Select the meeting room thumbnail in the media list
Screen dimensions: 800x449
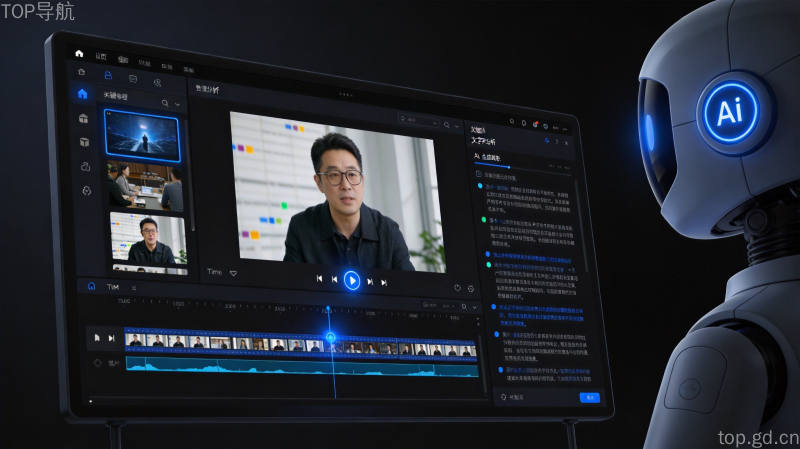point(145,186)
